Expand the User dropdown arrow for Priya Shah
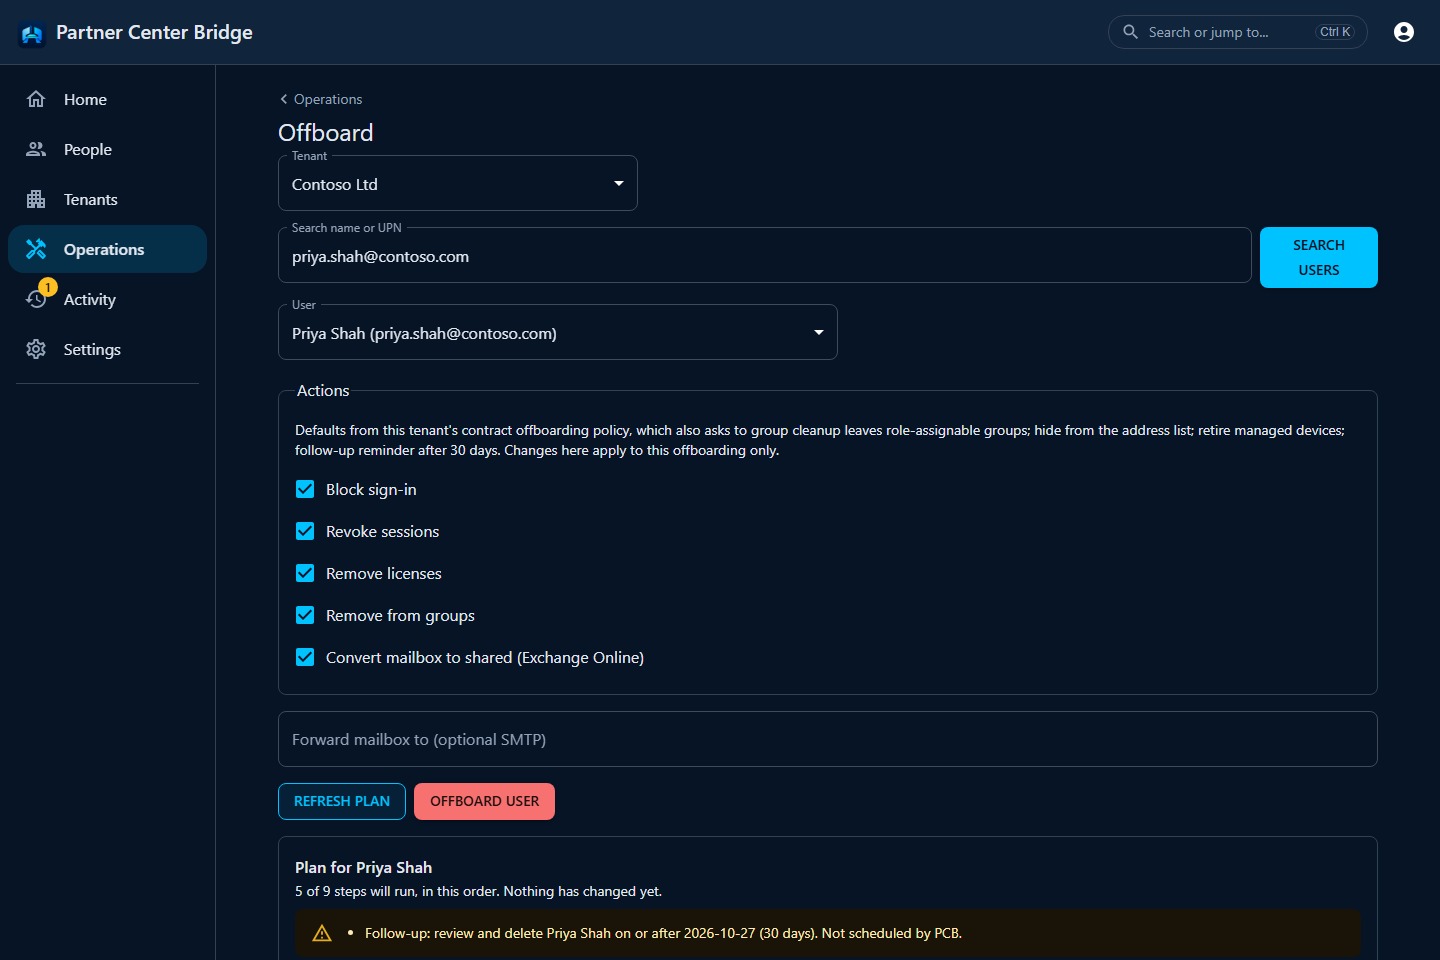The height and width of the screenshot is (960, 1440). pyautogui.click(x=819, y=333)
